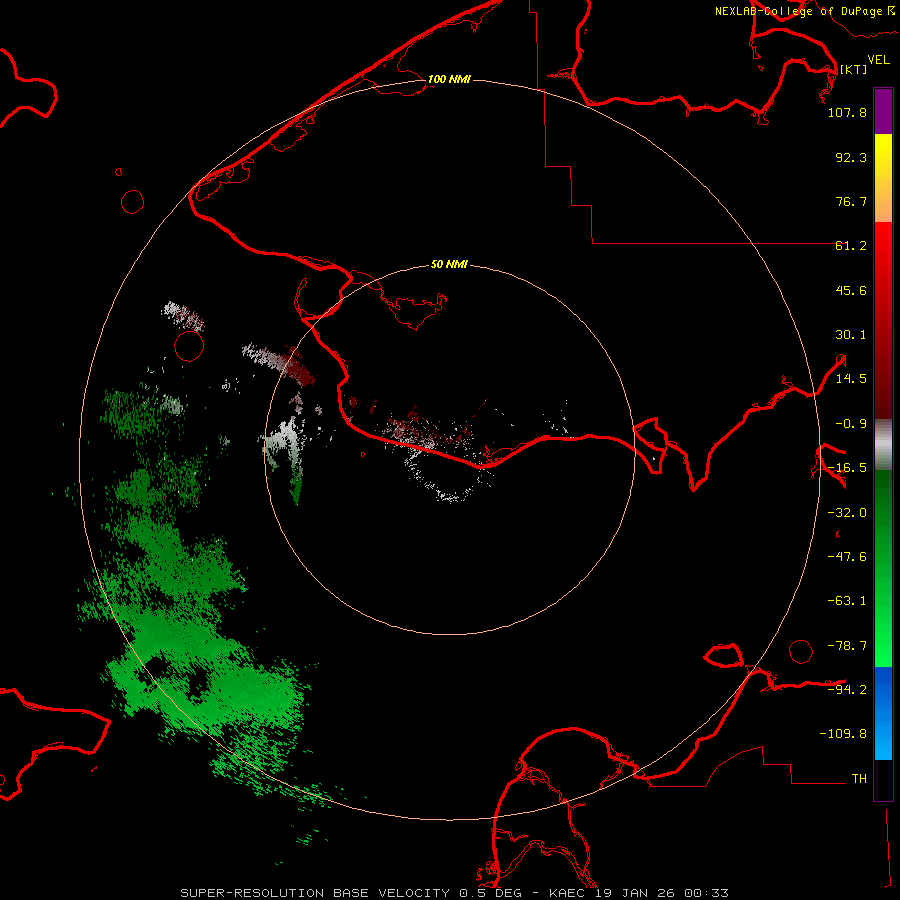Click the TH label at the scale bottom
Screen dimensions: 900x900
pos(859,779)
